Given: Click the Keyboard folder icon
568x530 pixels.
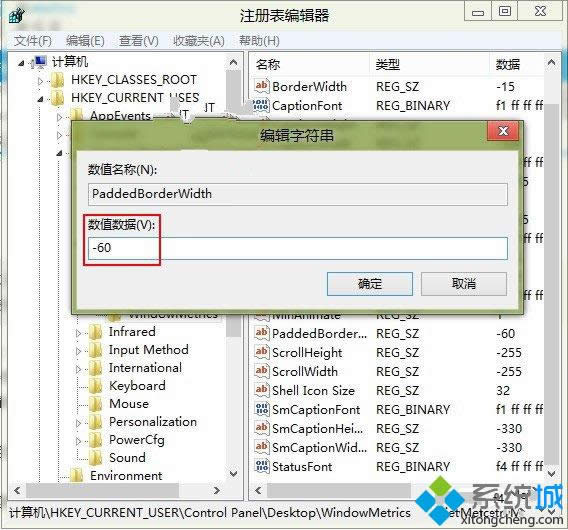Looking at the screenshot, I should pos(96,386).
